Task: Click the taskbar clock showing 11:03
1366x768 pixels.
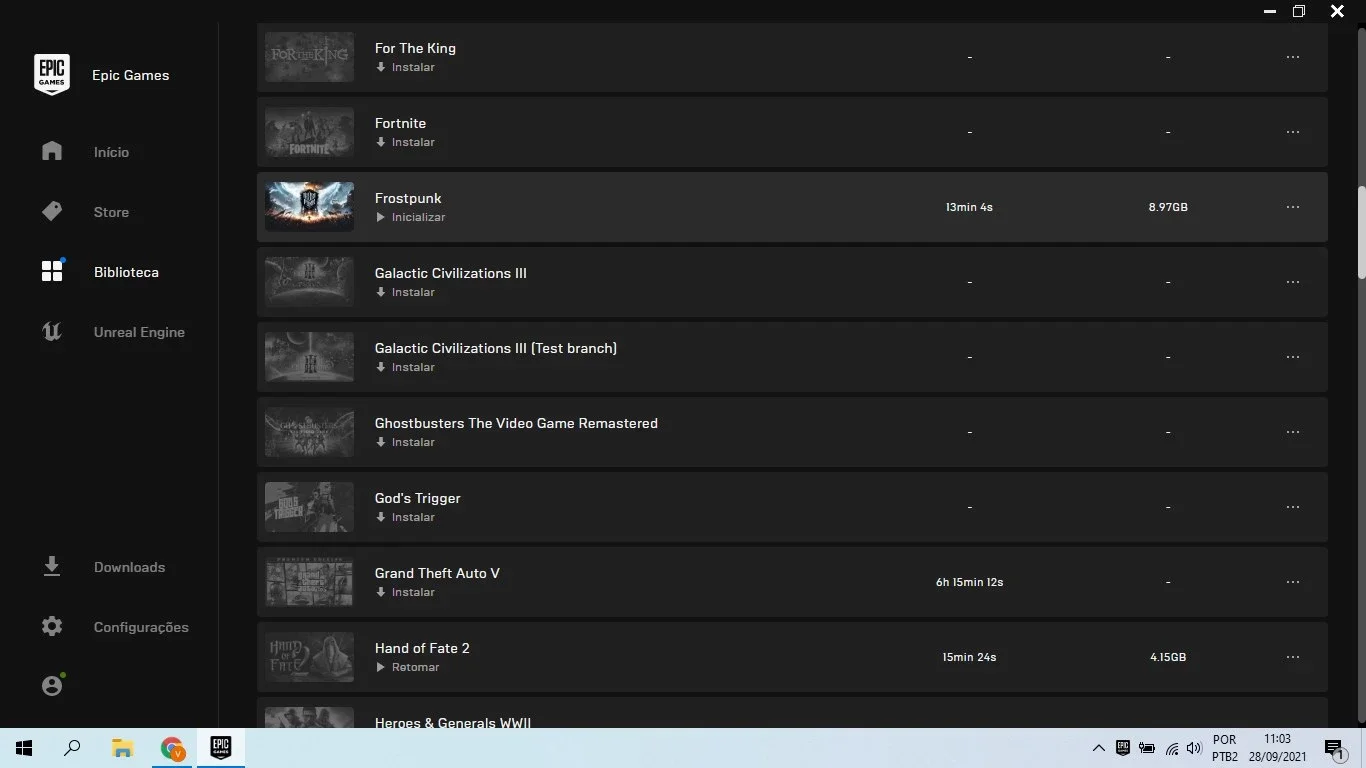Action: click(1277, 748)
